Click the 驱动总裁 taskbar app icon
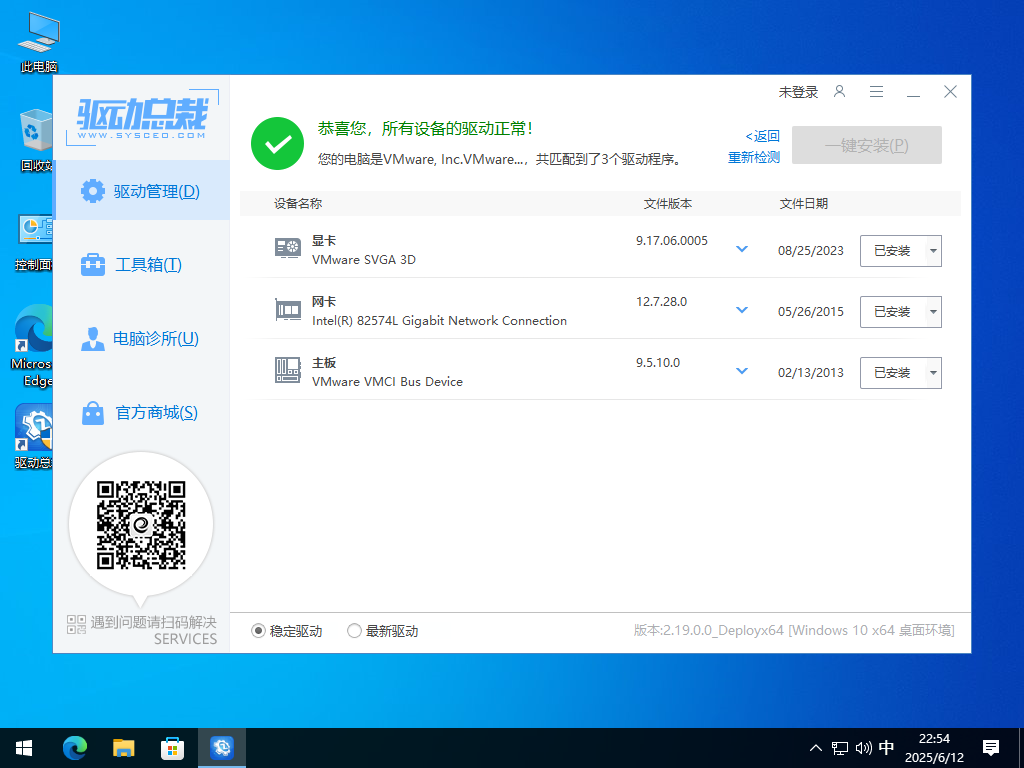Image resolution: width=1024 pixels, height=768 pixels. tap(222, 748)
